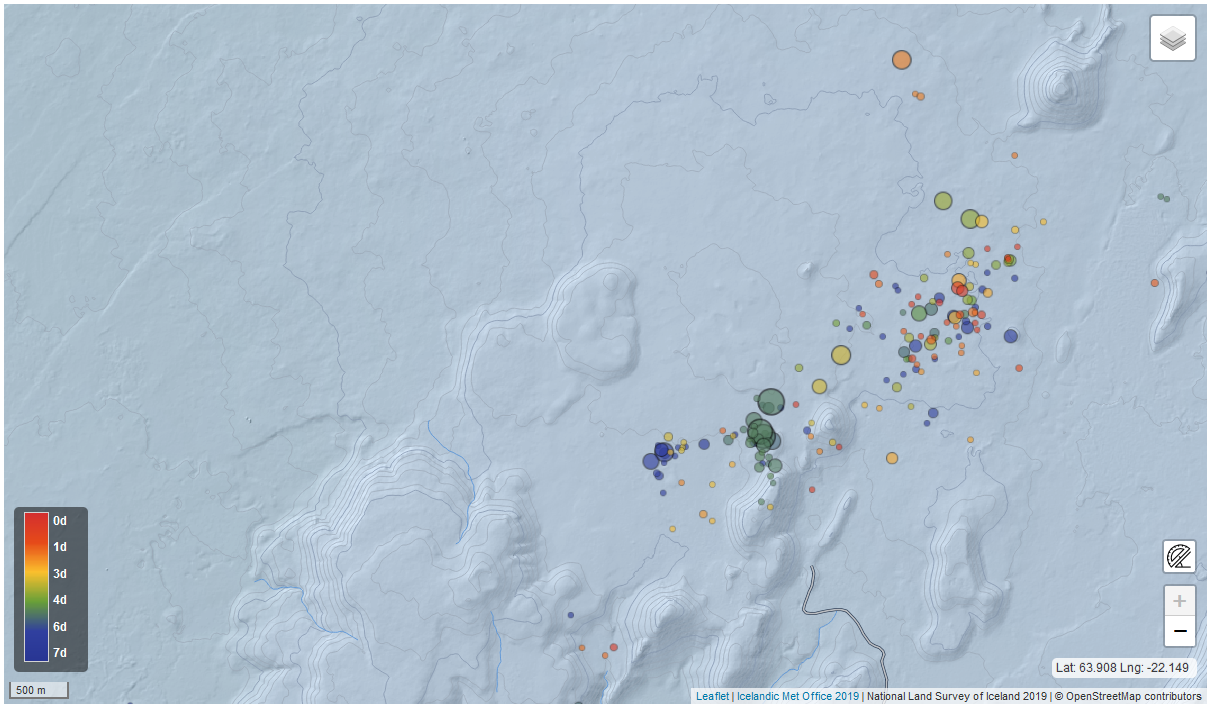Zoom out using the minus button

(x=1179, y=631)
